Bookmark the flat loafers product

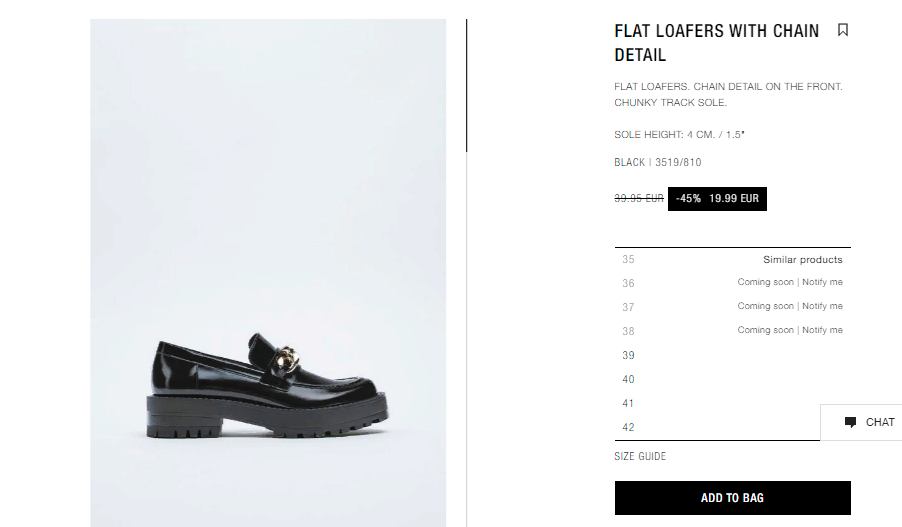click(843, 30)
